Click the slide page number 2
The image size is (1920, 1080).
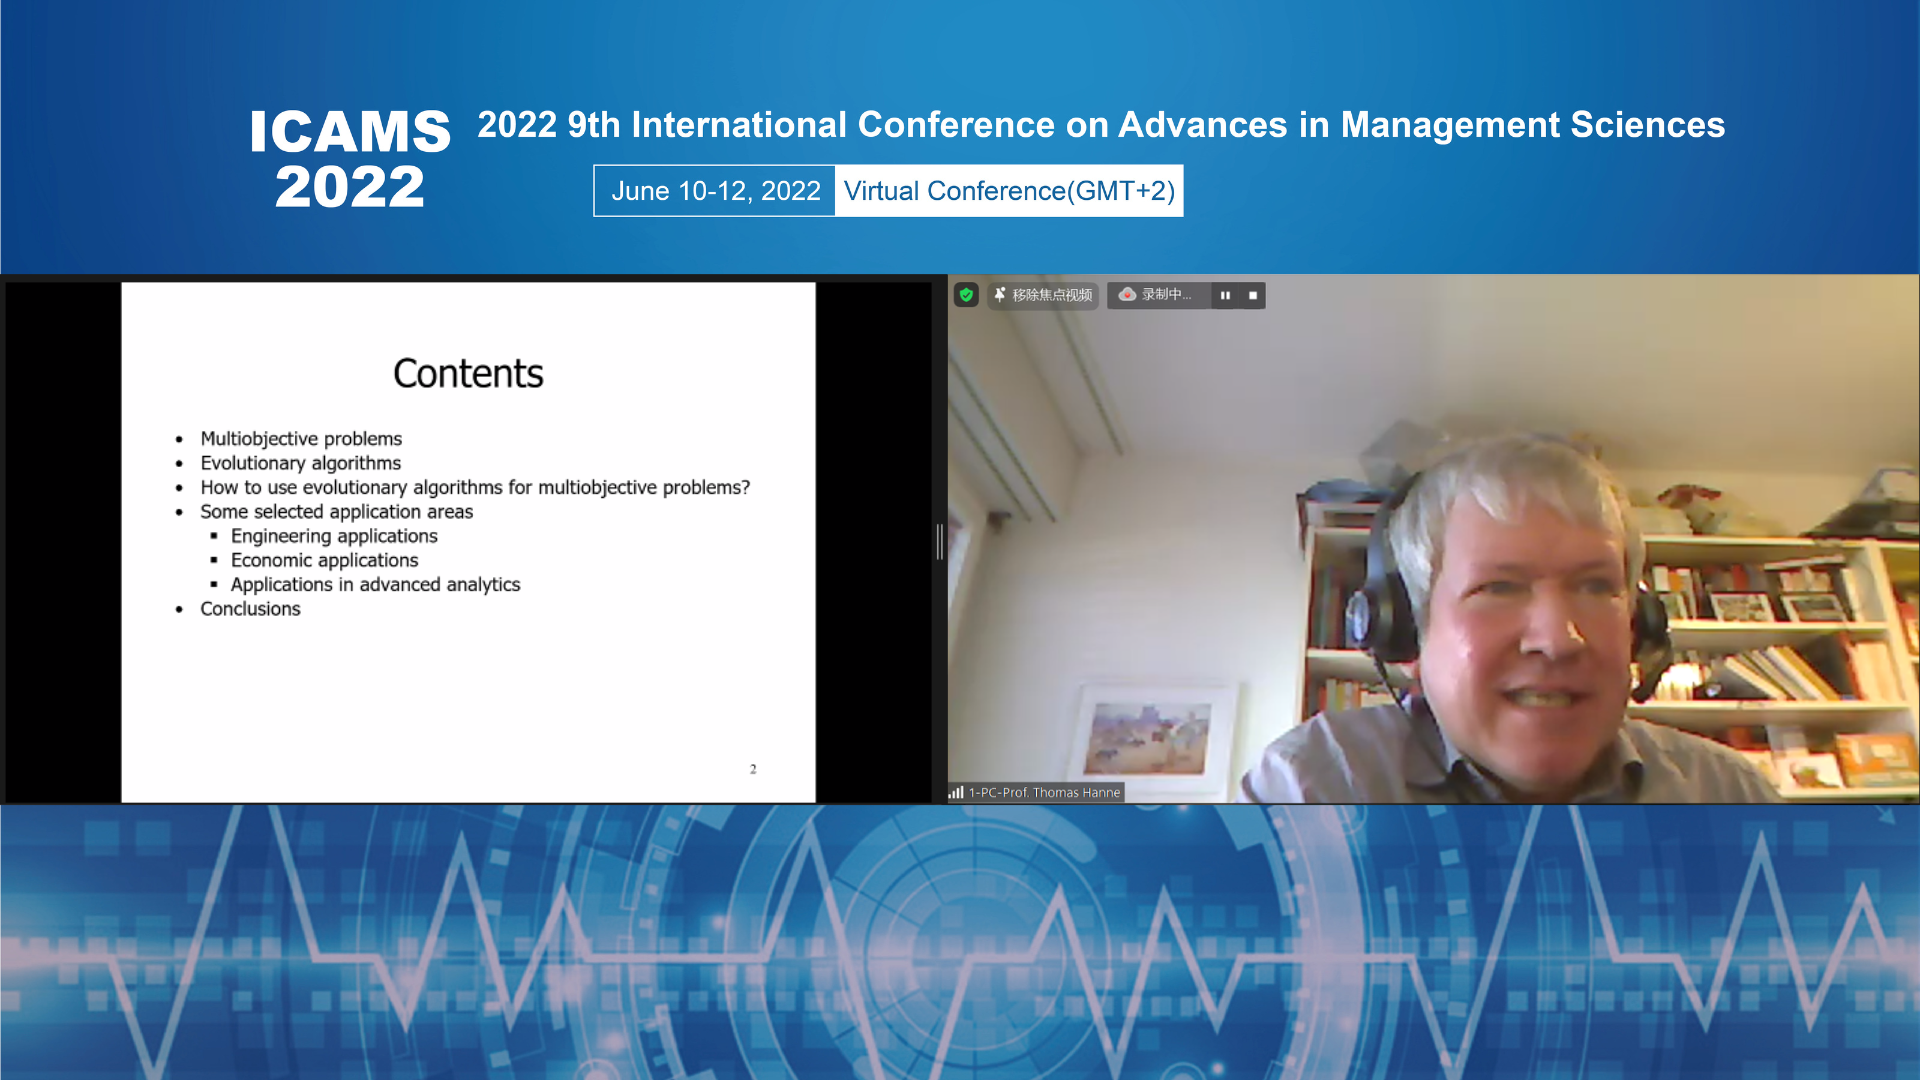(753, 769)
